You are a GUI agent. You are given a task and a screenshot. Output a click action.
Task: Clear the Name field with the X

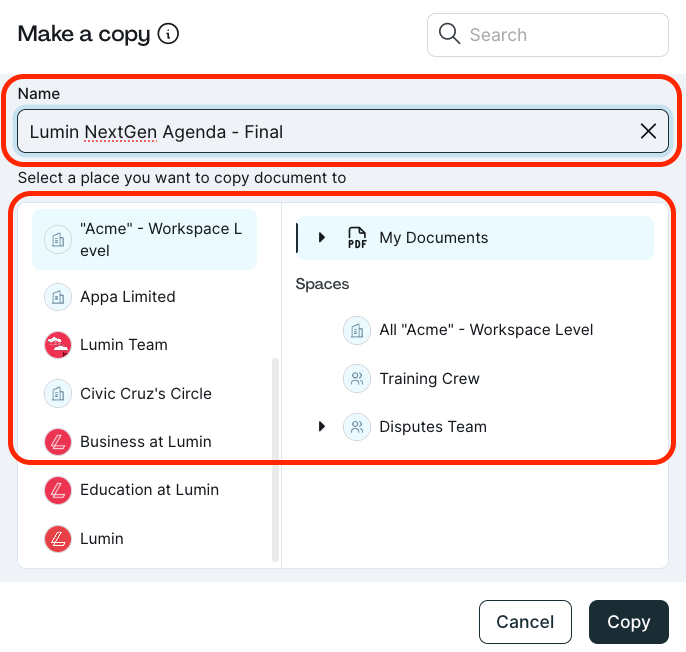tap(648, 131)
